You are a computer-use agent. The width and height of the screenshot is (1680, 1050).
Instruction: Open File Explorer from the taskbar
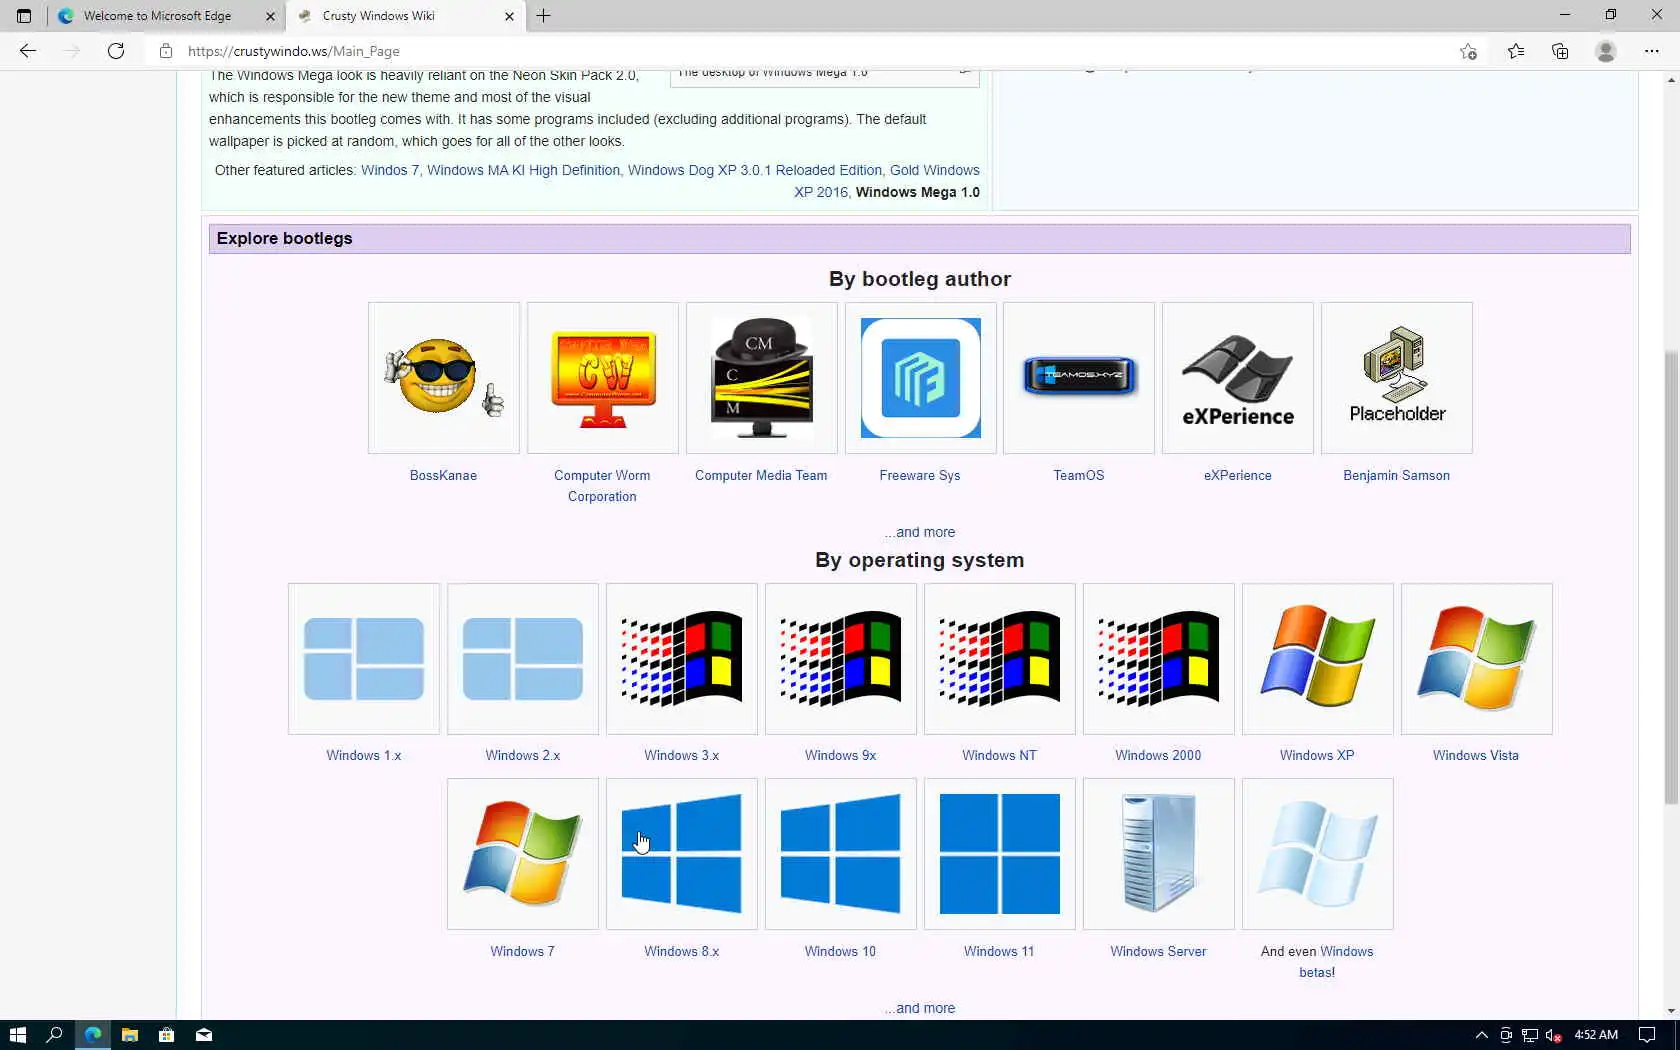(x=129, y=1035)
